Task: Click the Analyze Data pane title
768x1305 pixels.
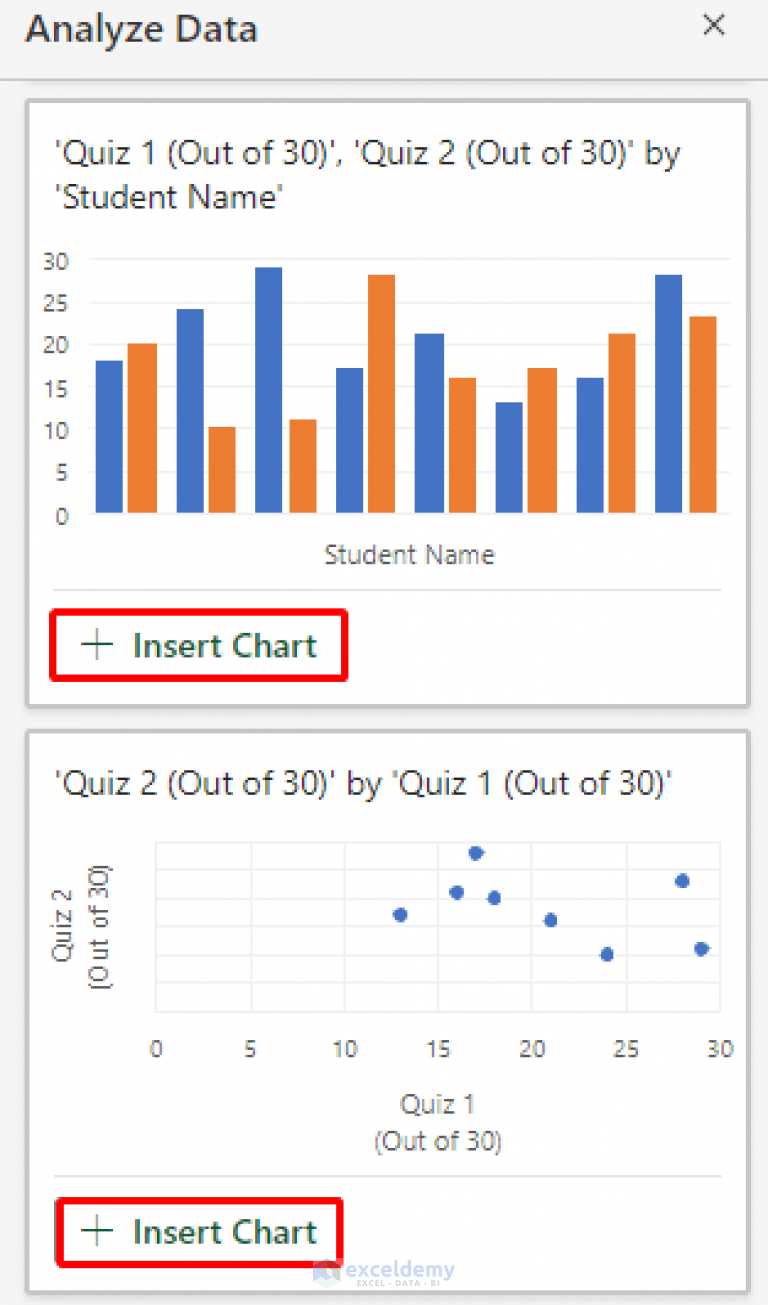Action: coord(141,30)
